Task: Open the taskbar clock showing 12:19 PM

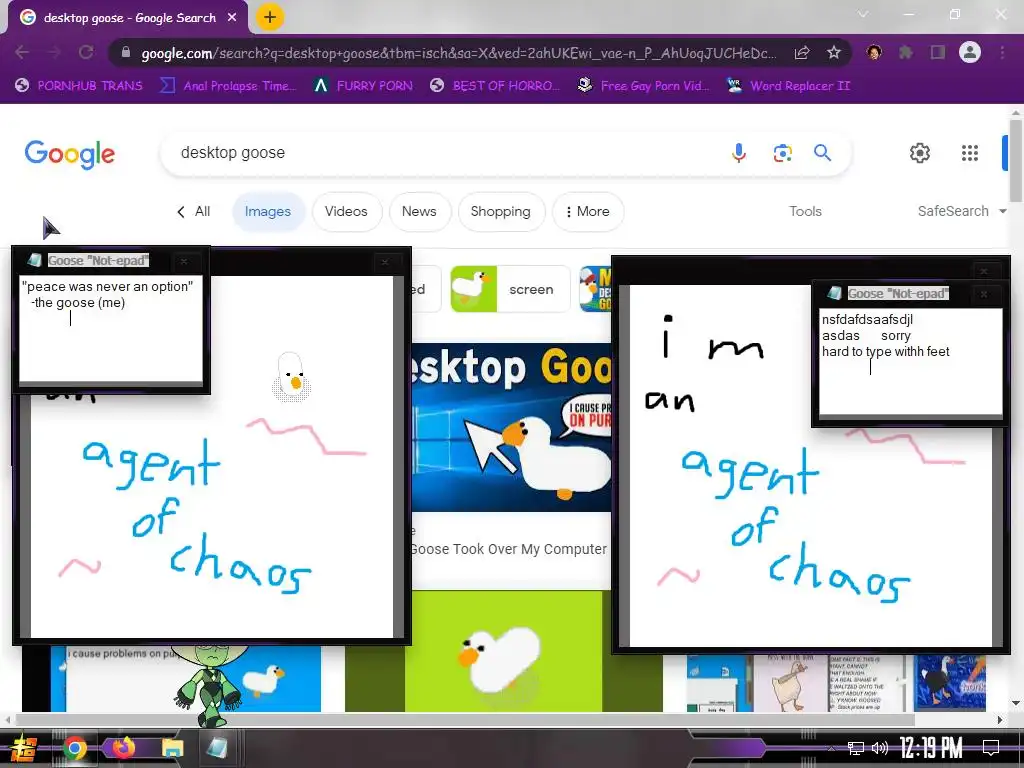Action: click(x=931, y=748)
